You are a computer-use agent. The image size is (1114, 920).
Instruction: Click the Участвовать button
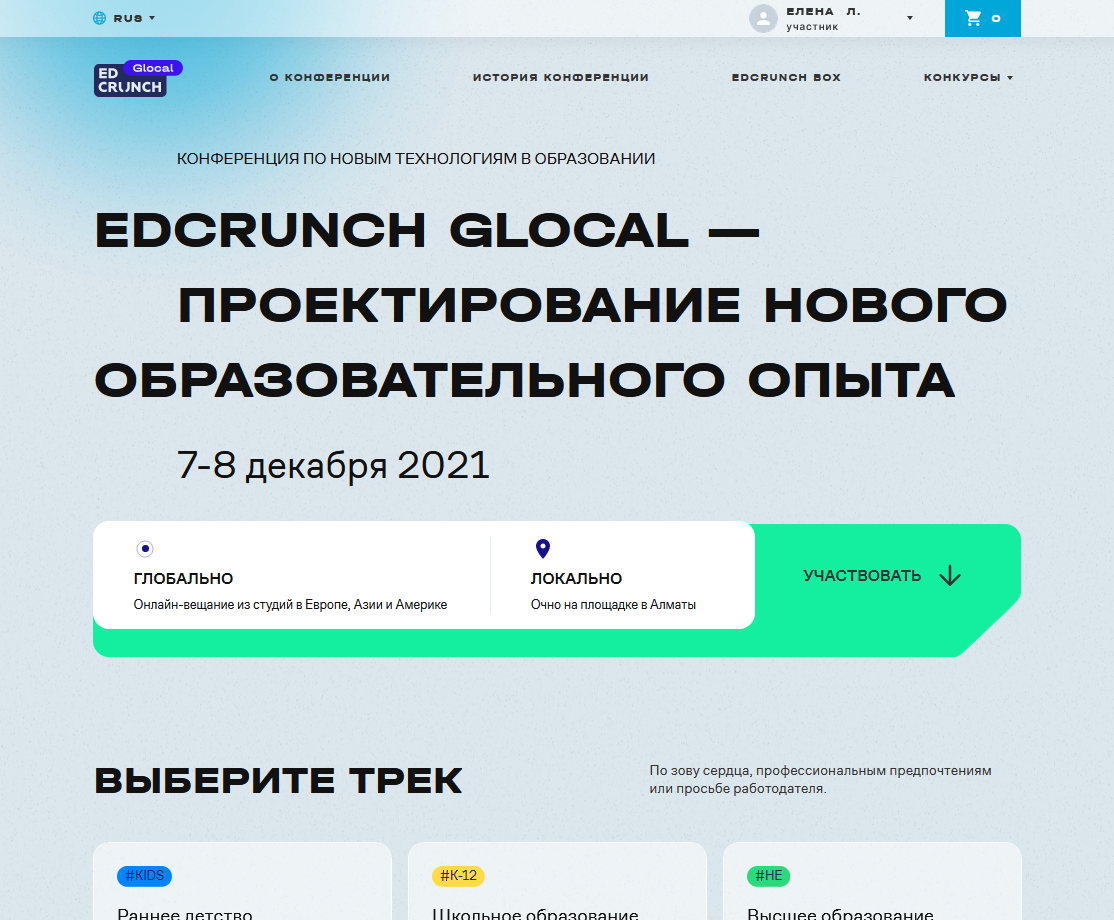pos(862,576)
